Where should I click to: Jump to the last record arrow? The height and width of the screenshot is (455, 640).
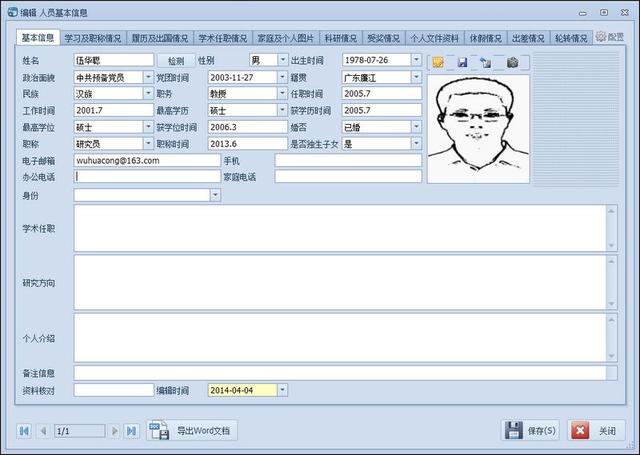point(131,431)
